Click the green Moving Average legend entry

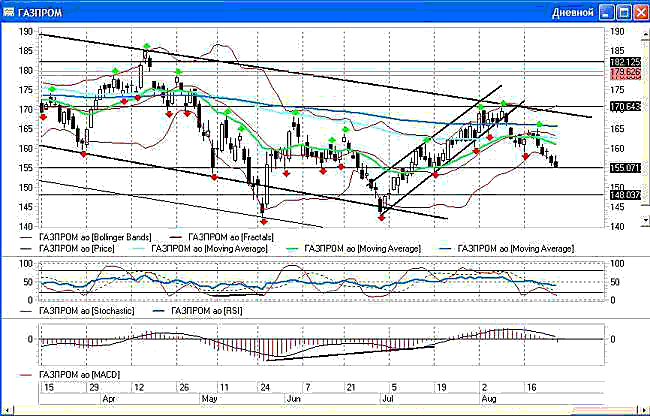coord(354,249)
